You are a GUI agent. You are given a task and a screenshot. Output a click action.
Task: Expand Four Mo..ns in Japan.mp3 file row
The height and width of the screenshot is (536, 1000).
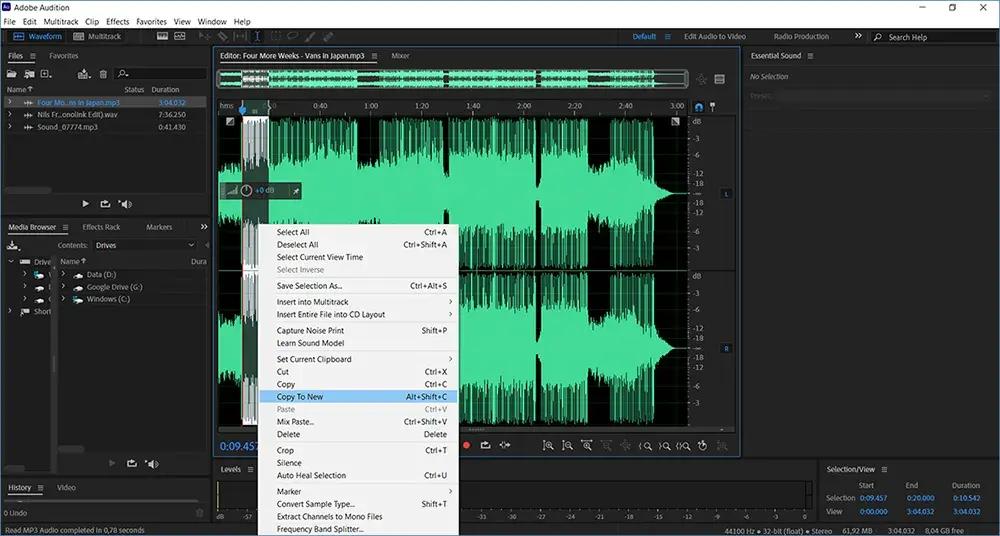click(10, 102)
